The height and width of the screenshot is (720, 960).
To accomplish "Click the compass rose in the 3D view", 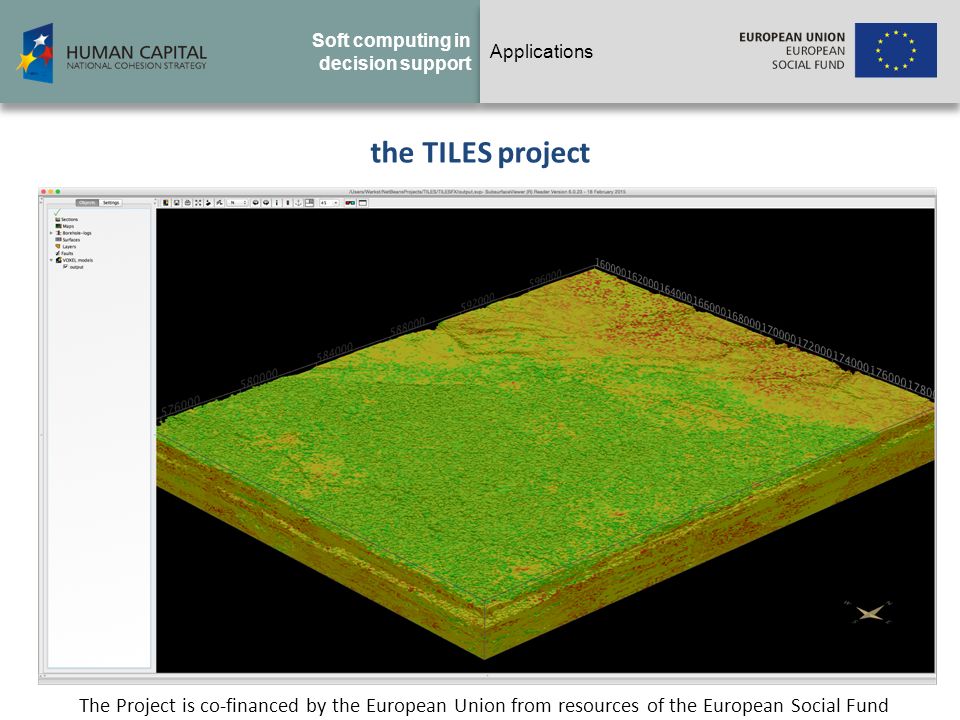I will pyautogui.click(x=870, y=612).
